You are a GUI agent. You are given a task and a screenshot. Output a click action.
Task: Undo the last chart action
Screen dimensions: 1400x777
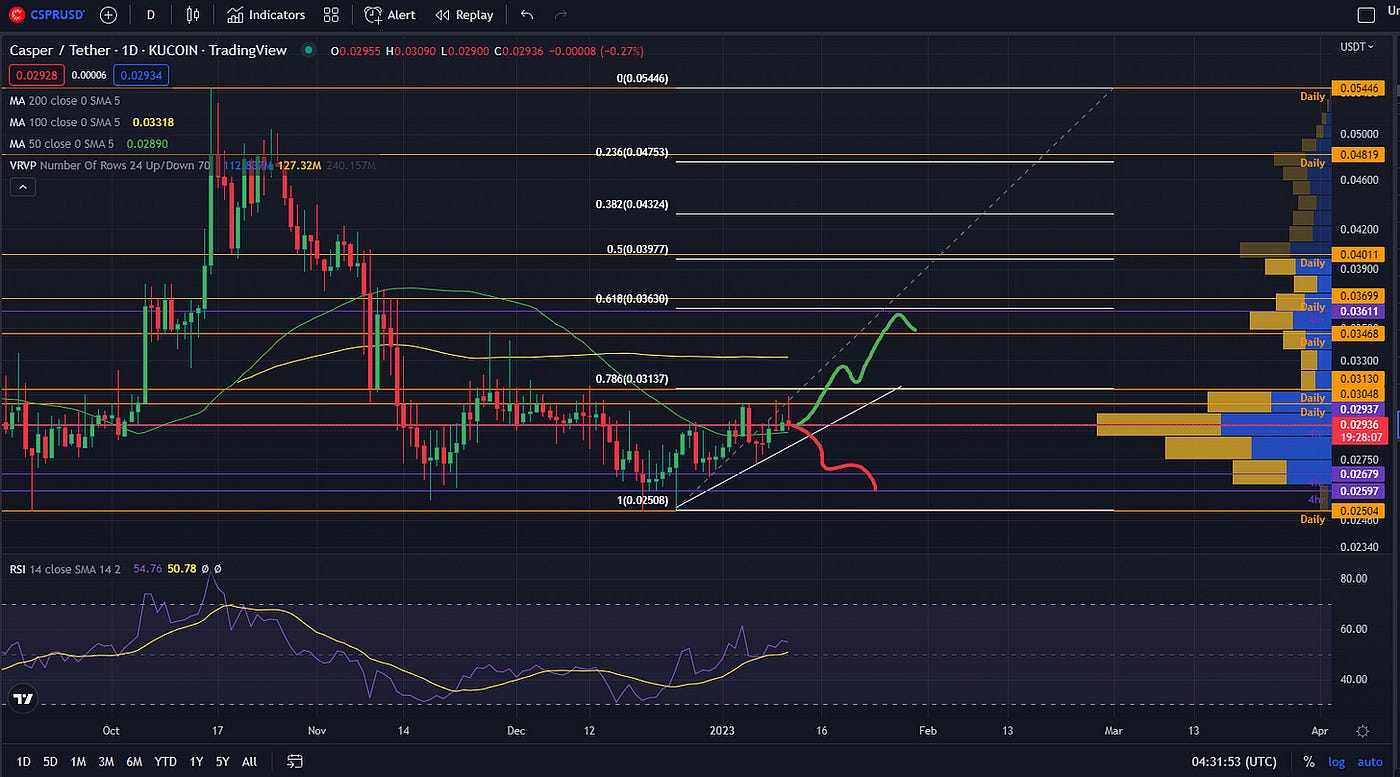coord(527,15)
